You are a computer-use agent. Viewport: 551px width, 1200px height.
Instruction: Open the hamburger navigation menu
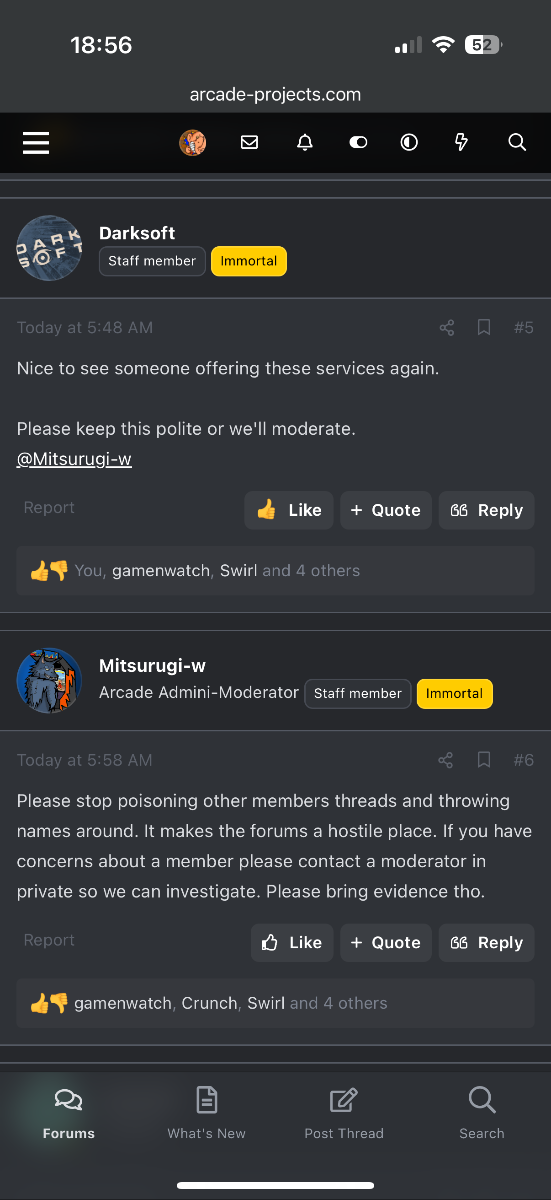point(36,143)
